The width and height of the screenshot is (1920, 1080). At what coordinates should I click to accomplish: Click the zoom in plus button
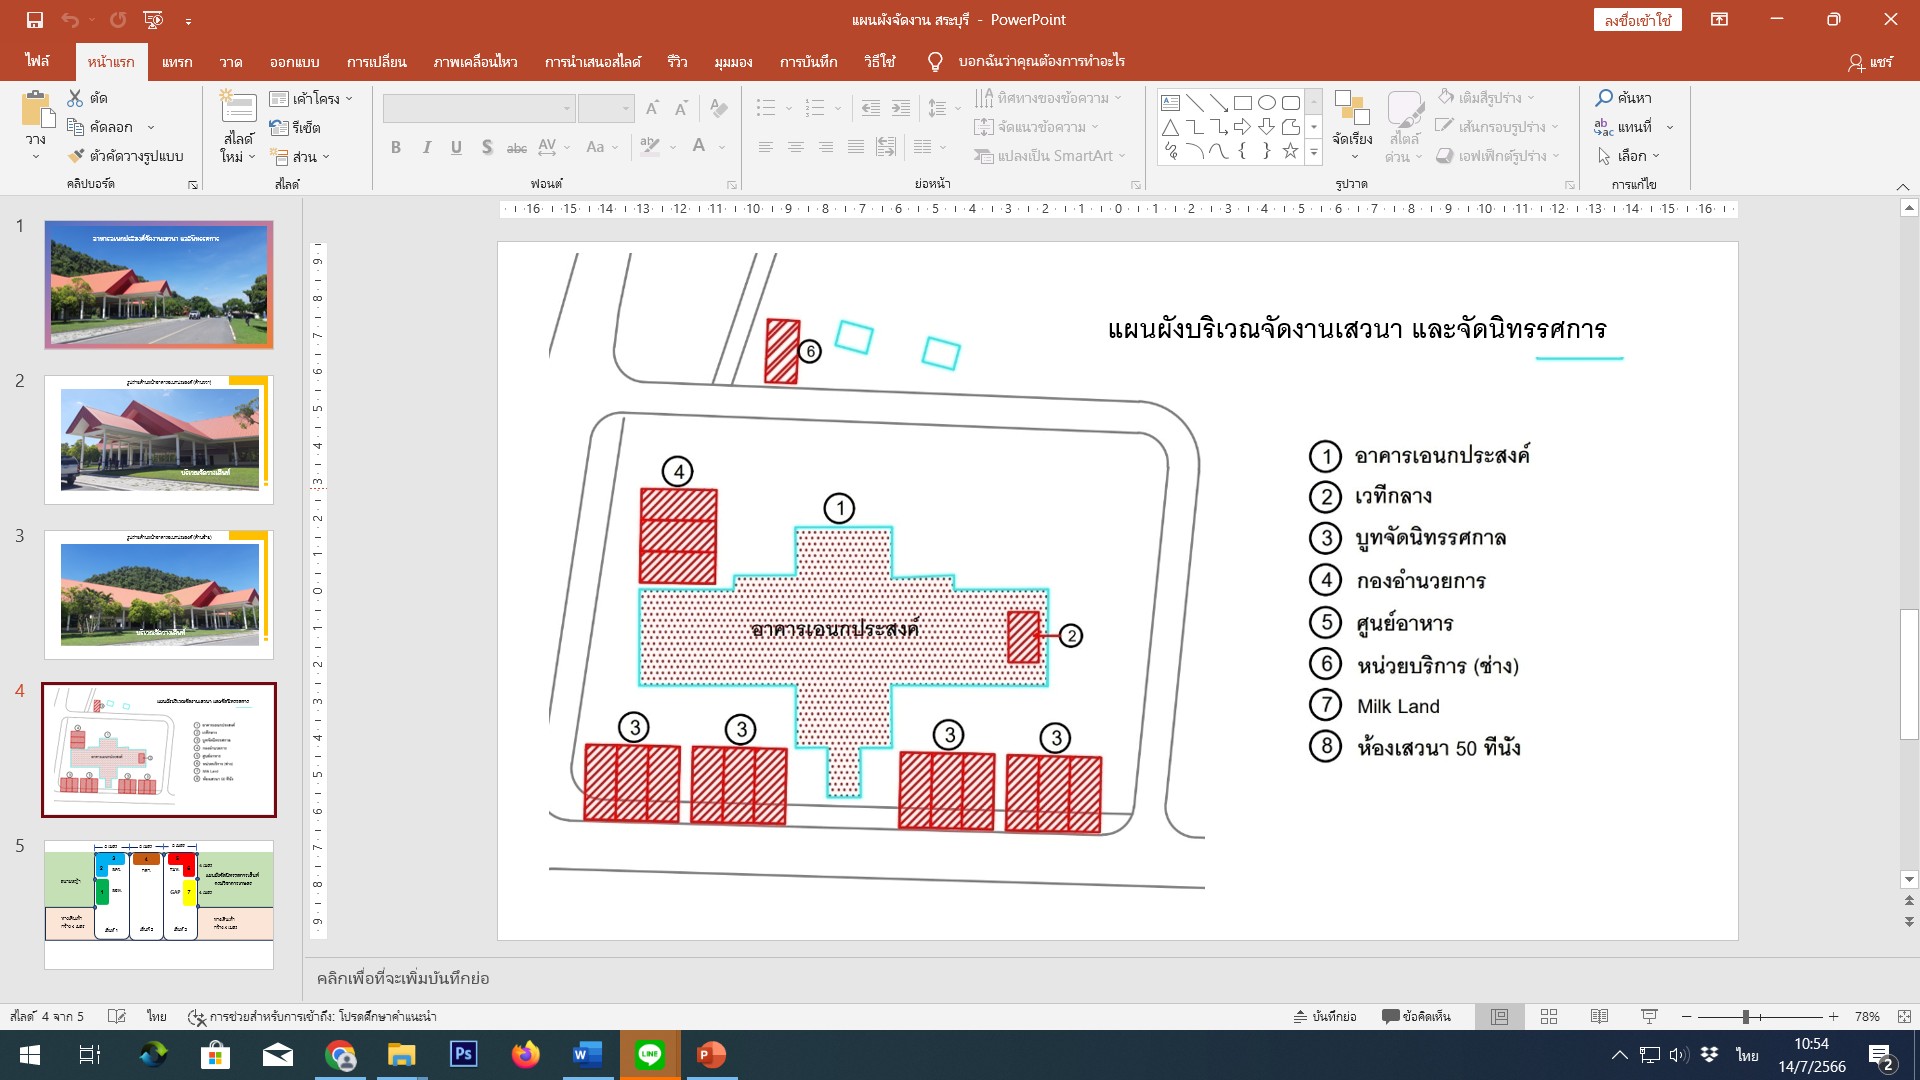[x=1833, y=1017]
